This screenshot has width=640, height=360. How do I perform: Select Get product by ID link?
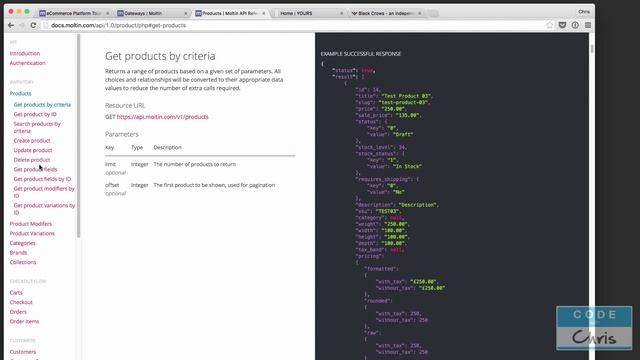coord(35,114)
